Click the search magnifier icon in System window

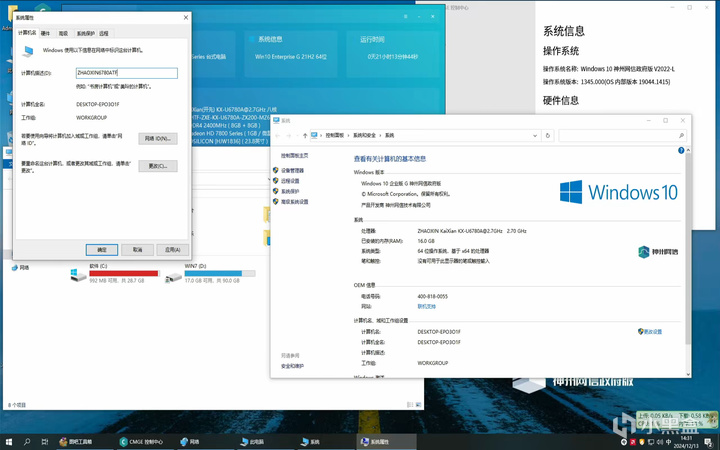681,135
